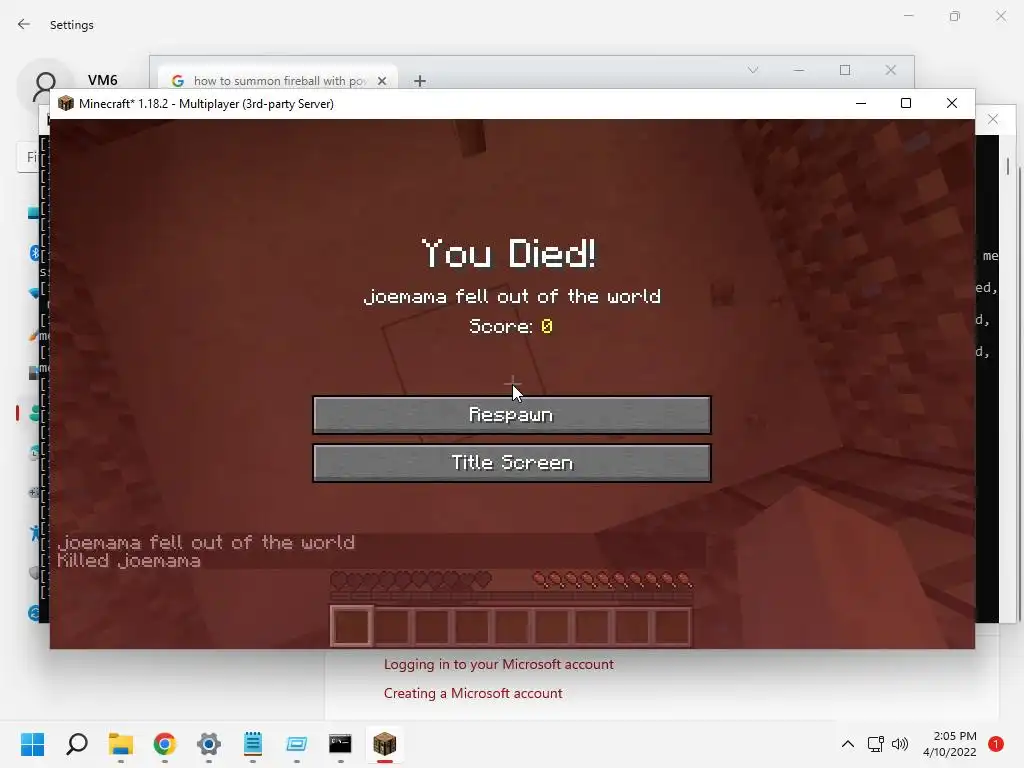The image size is (1024, 768).
Task: Maximize the Minecraft window
Action: tap(906, 103)
